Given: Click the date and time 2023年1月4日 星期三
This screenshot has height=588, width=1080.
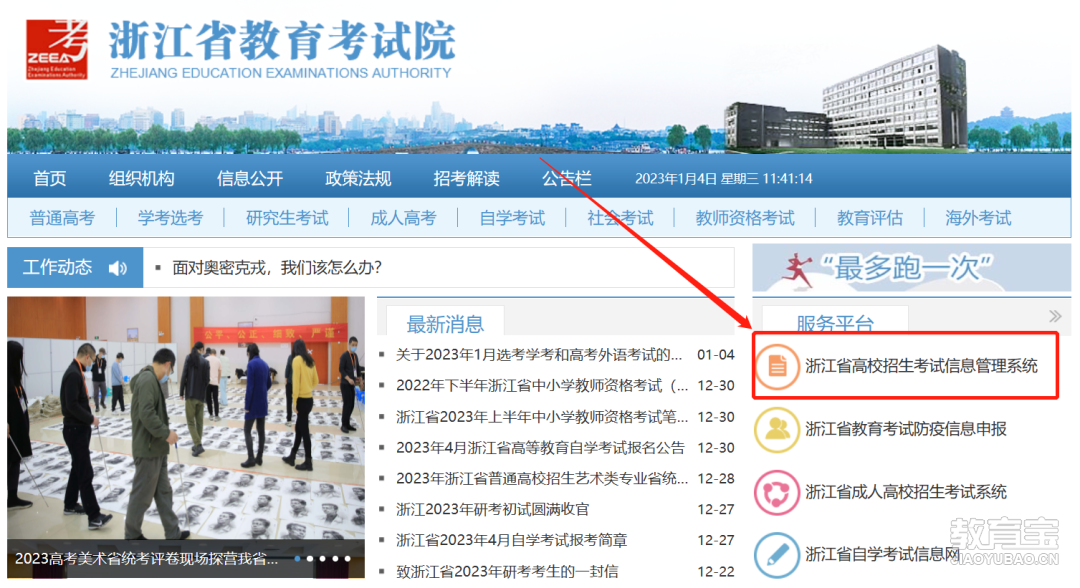Looking at the screenshot, I should point(723,178).
